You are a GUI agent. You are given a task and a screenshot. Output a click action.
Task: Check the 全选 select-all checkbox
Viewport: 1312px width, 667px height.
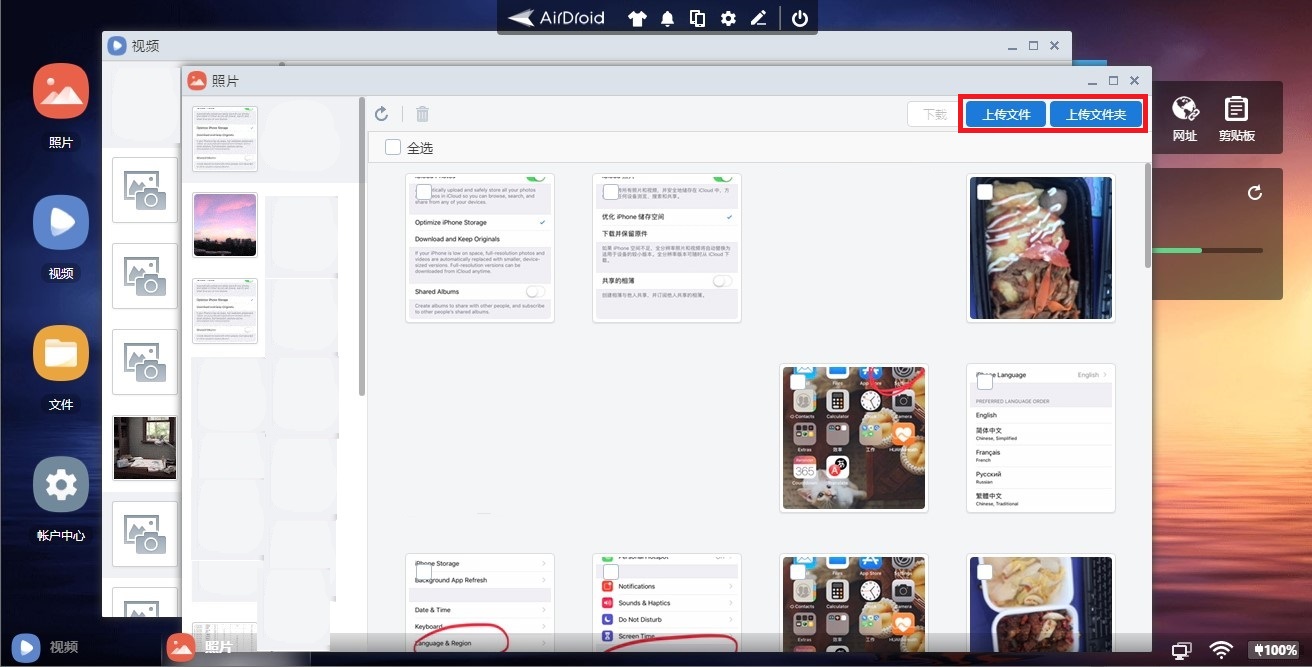(x=394, y=148)
